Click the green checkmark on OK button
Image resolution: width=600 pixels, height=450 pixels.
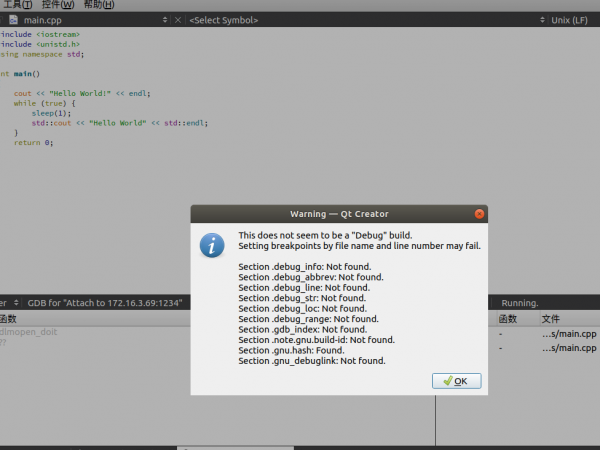446,381
